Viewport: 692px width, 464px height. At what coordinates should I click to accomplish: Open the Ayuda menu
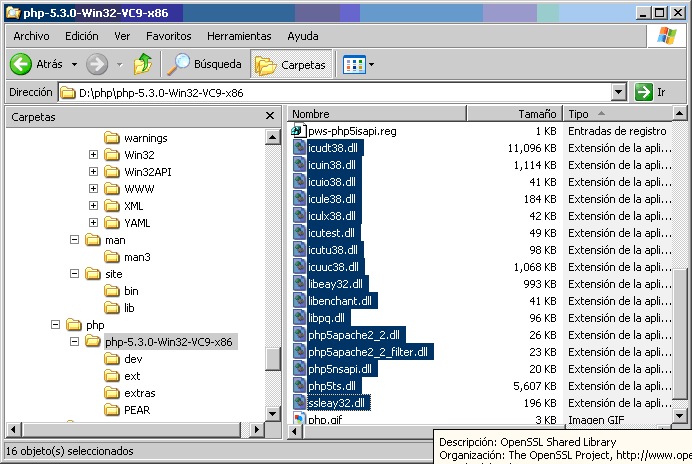pyautogui.click(x=303, y=36)
